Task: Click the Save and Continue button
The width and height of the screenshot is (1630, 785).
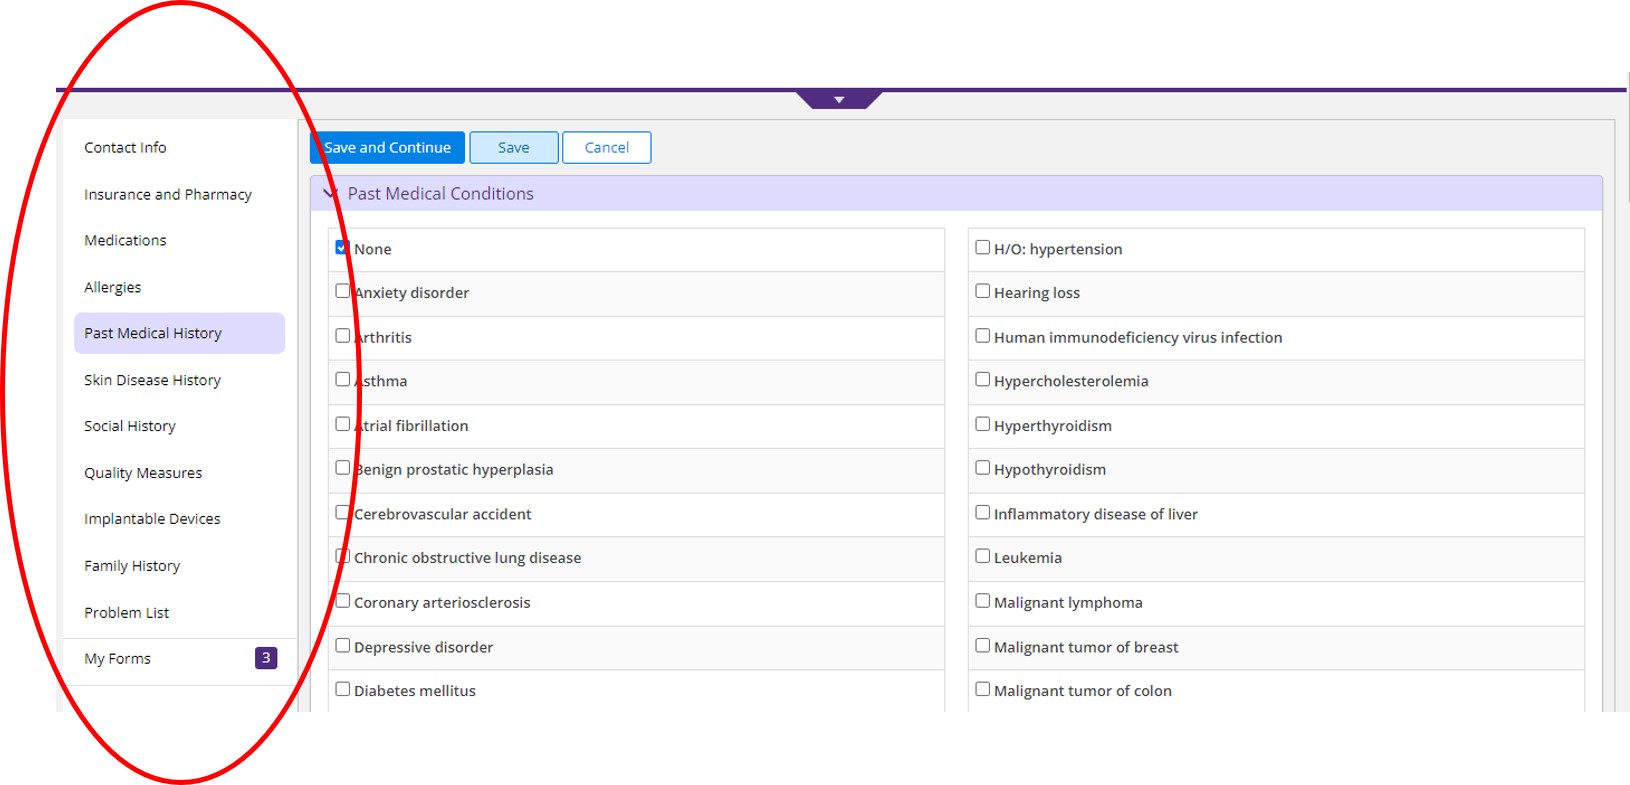Action: tap(387, 147)
